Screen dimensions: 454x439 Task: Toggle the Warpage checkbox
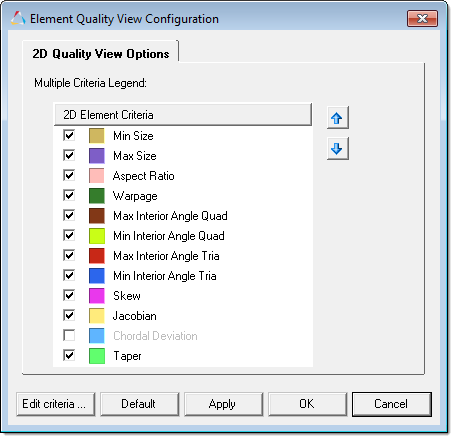(69, 195)
